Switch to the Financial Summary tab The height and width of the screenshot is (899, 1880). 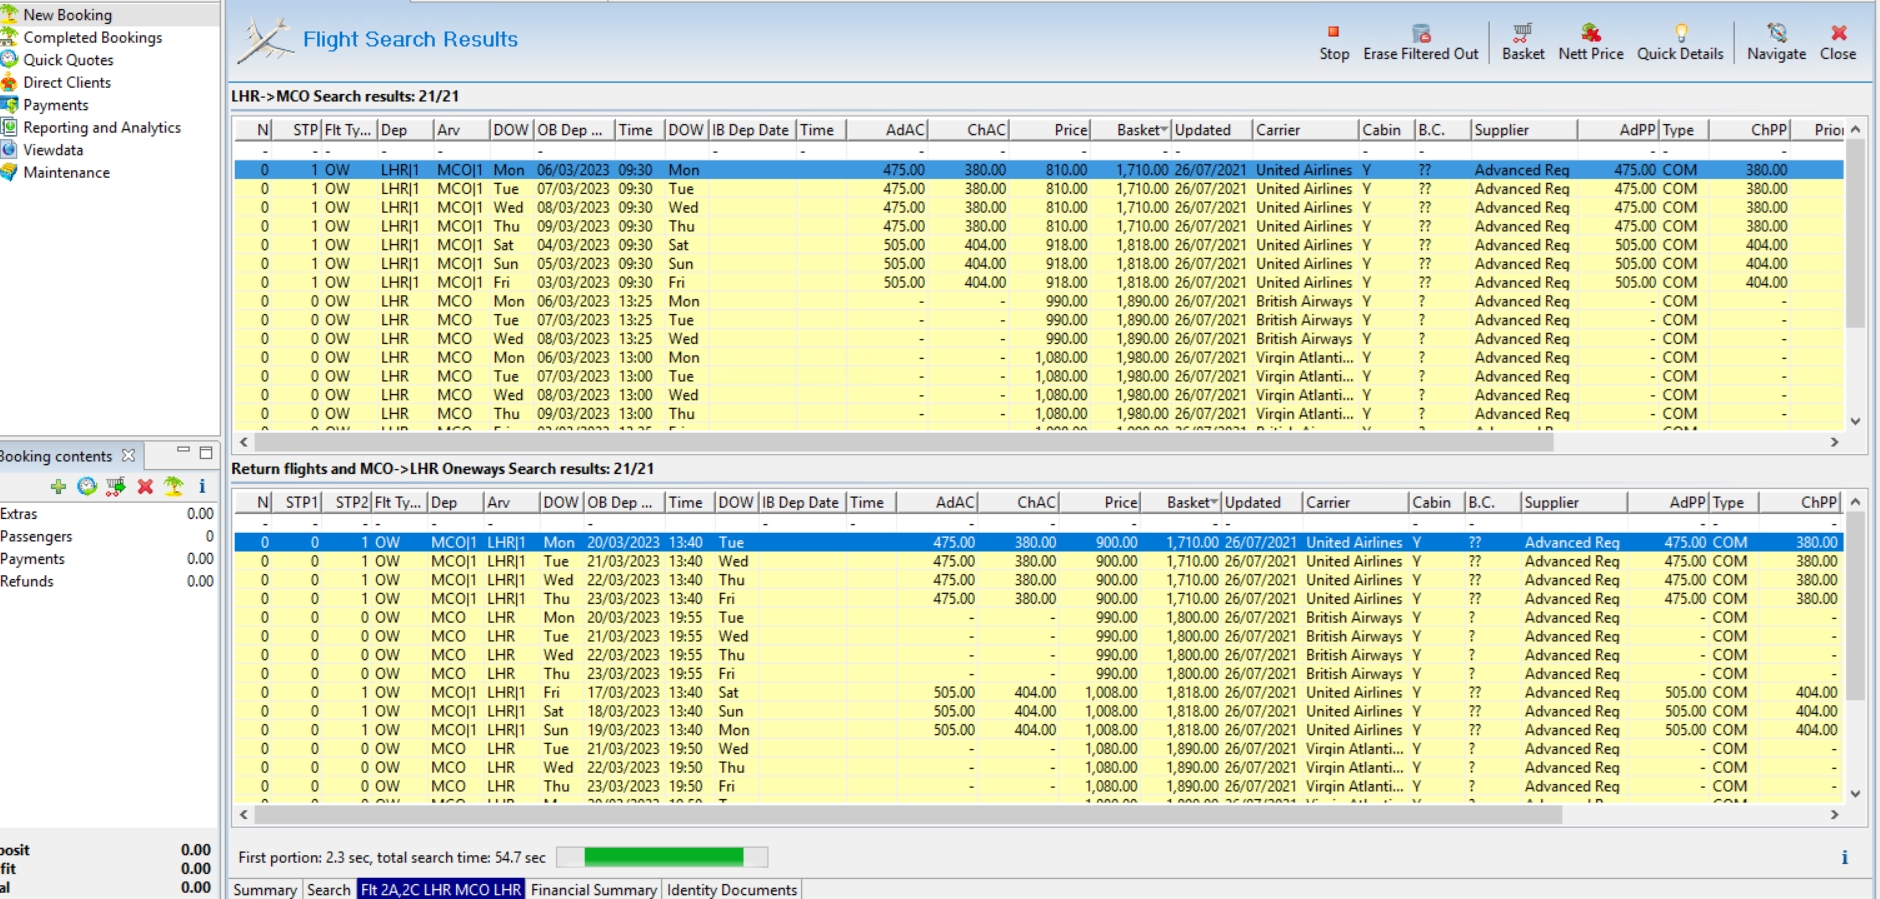pos(593,889)
